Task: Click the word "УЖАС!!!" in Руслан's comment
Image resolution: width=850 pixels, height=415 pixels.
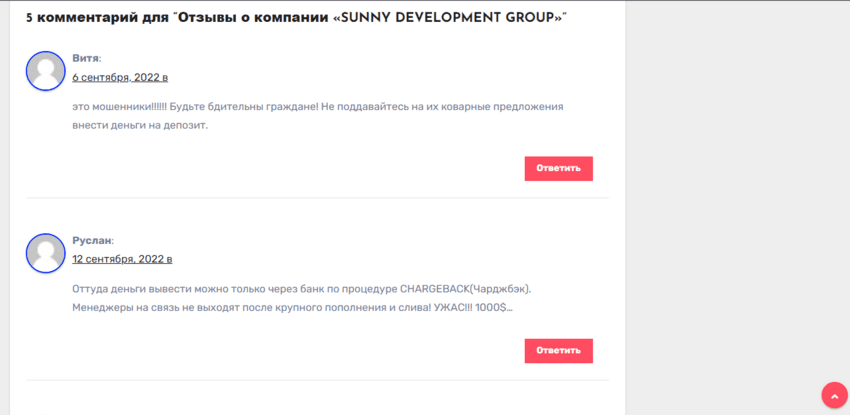Action: 452,308
